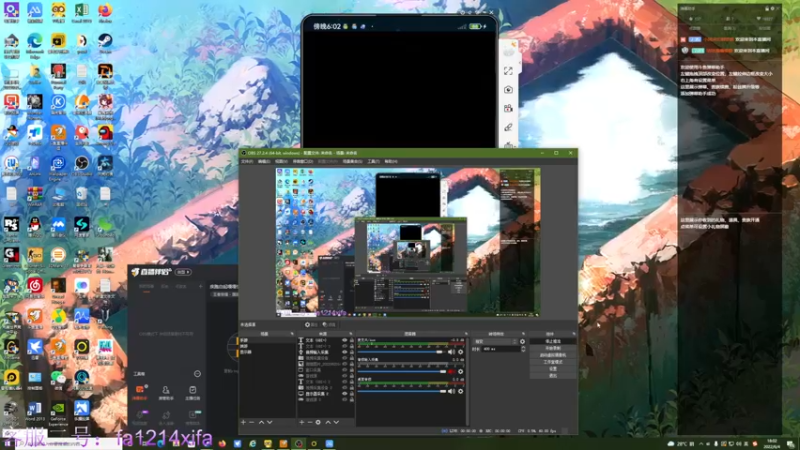The height and width of the screenshot is (450, 800).
Task: Open the View menu in OBS
Action: point(281,161)
